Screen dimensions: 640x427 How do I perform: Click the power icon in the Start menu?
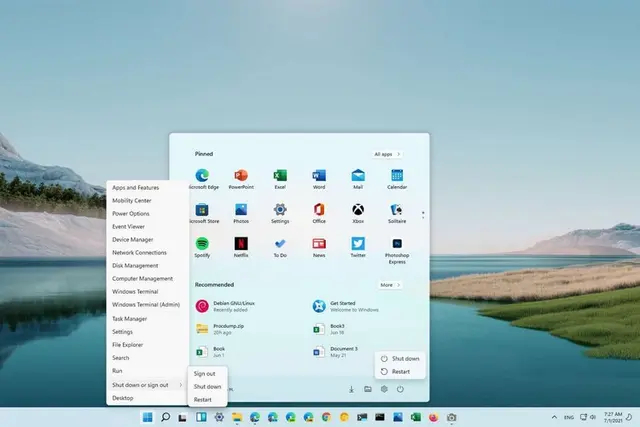(x=400, y=389)
